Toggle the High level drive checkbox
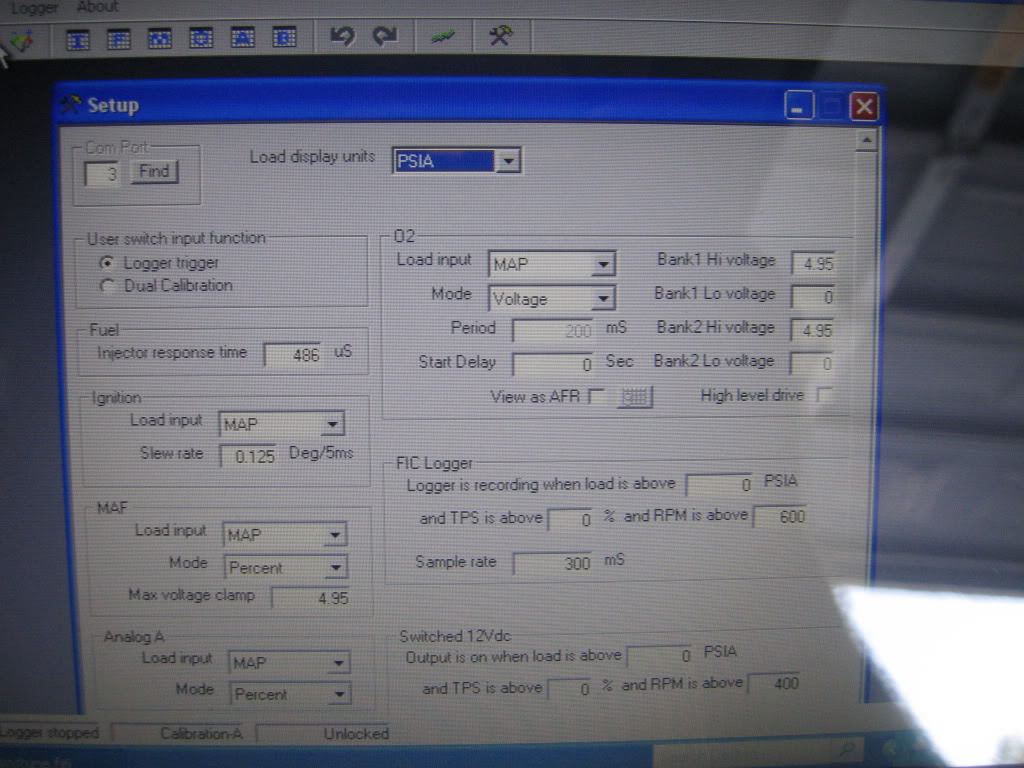This screenshot has width=1024, height=768. pos(824,394)
